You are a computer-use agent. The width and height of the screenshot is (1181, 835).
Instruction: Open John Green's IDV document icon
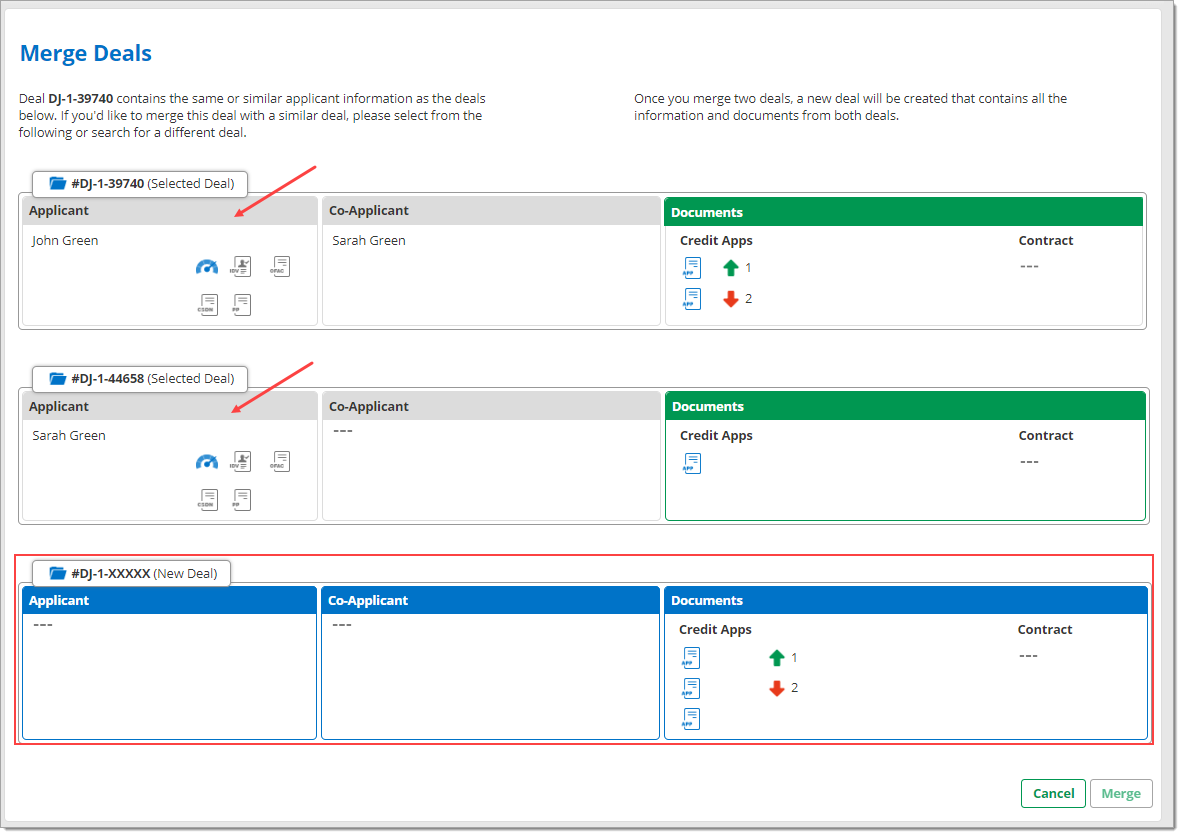tap(241, 266)
